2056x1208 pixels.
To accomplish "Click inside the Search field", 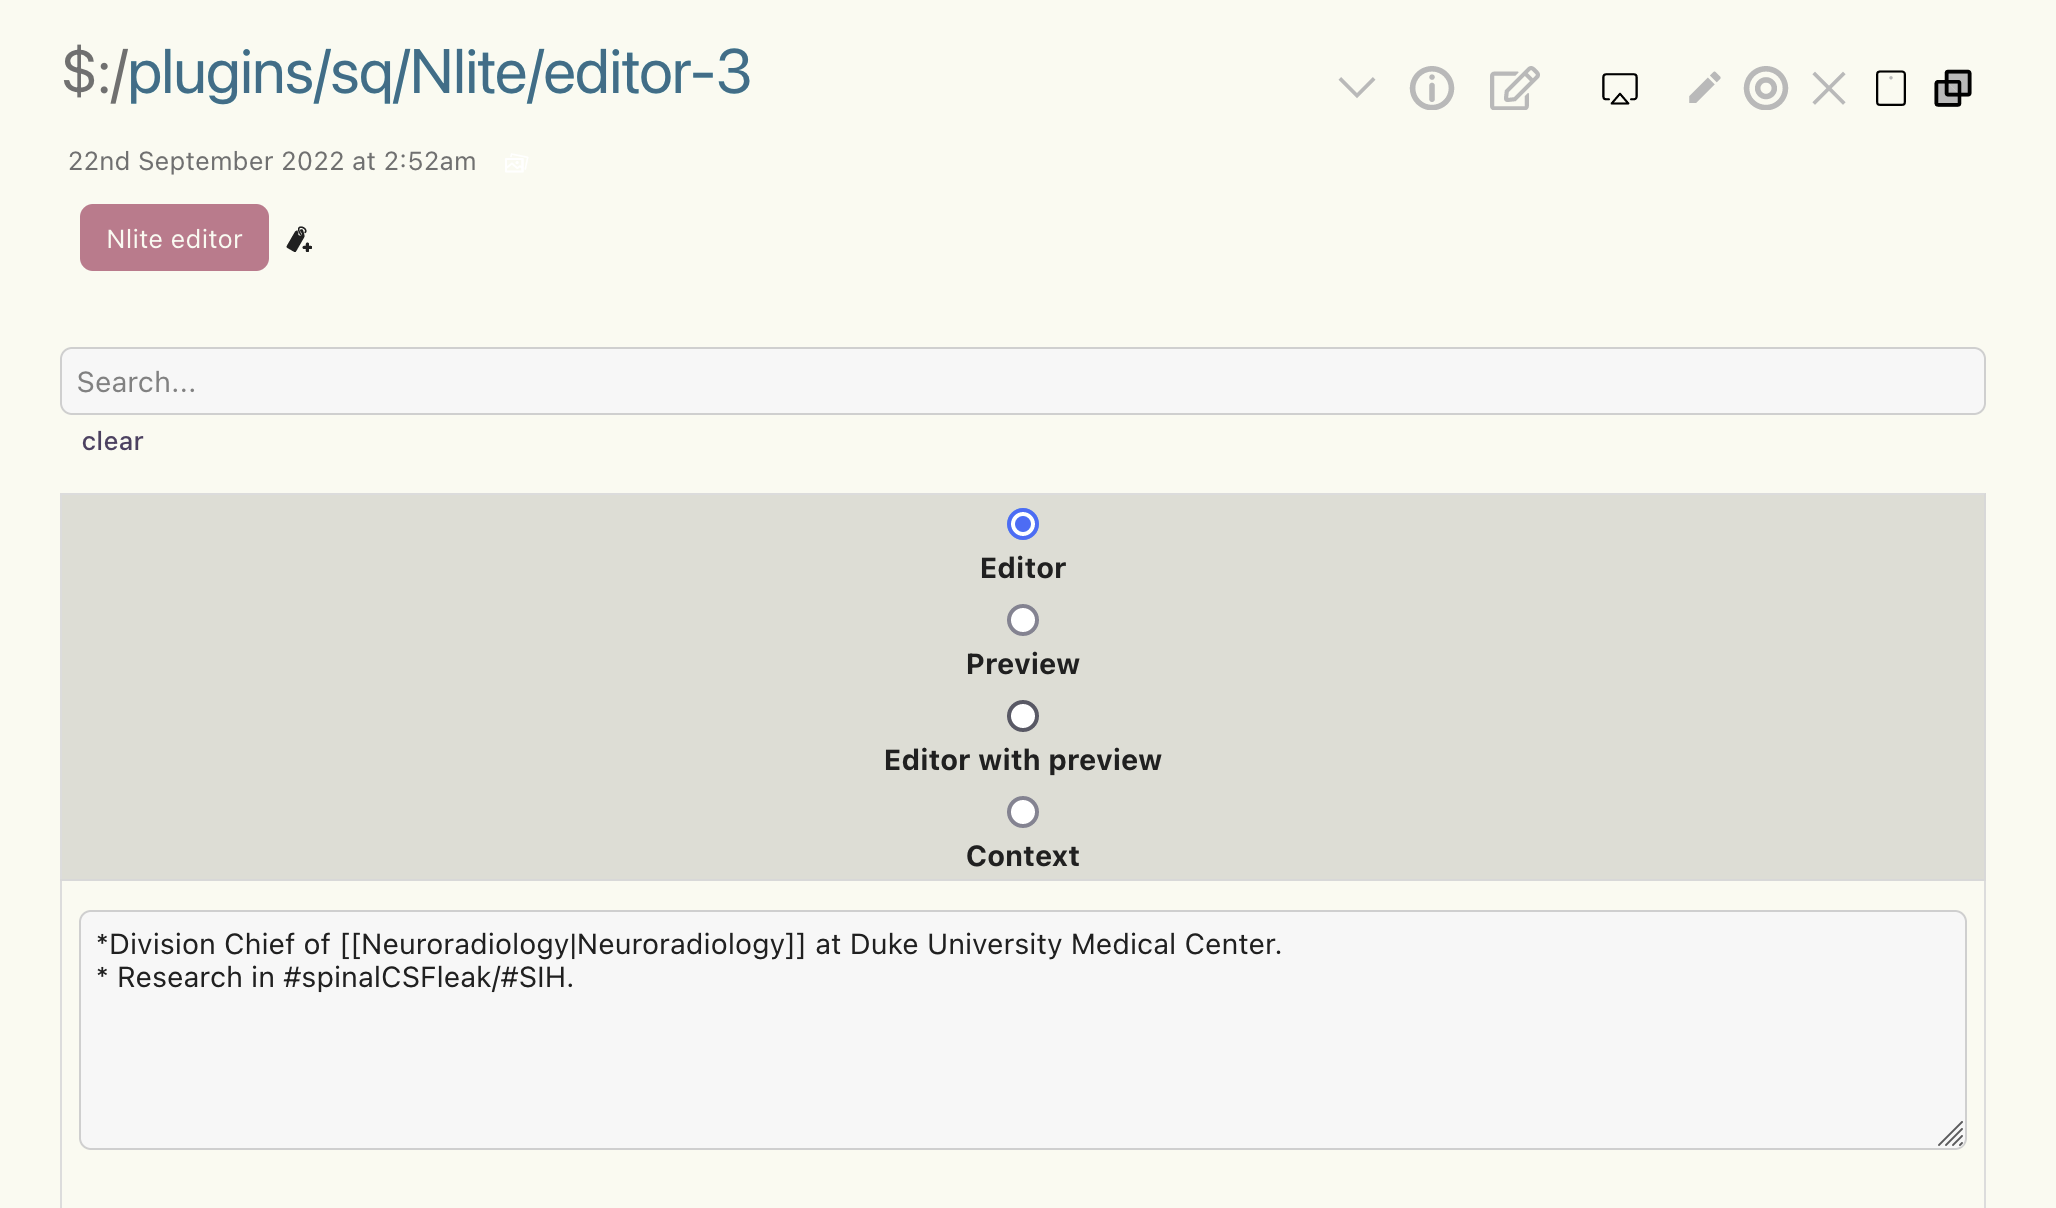I will (1022, 381).
